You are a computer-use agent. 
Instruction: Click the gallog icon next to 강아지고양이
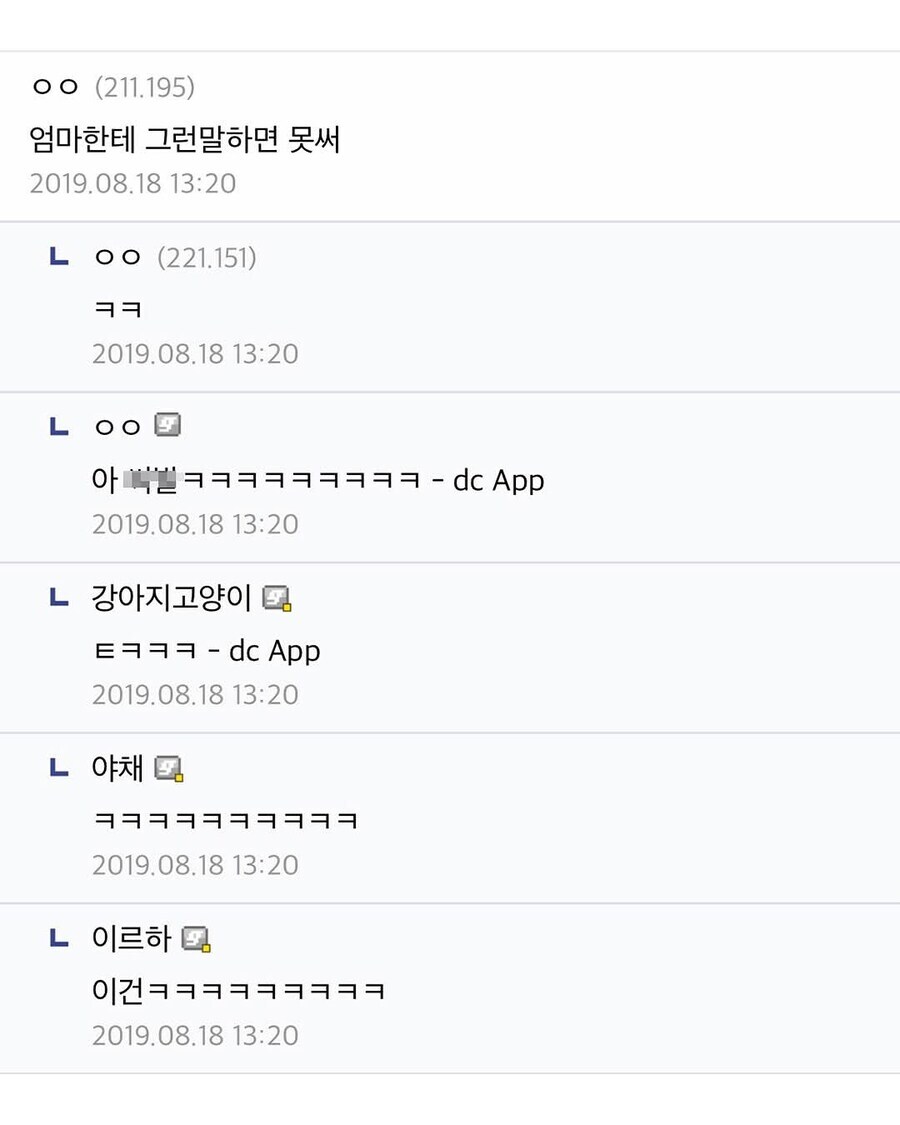tap(276, 599)
